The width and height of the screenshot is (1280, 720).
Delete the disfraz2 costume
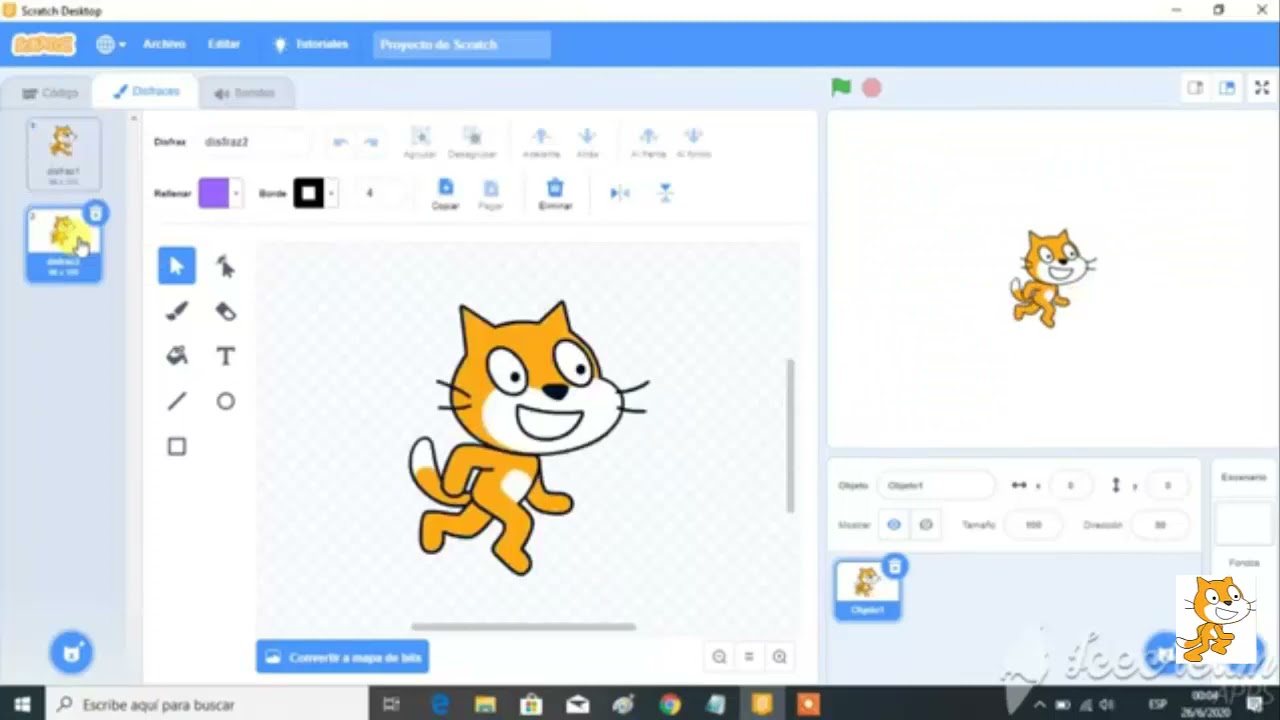point(95,213)
